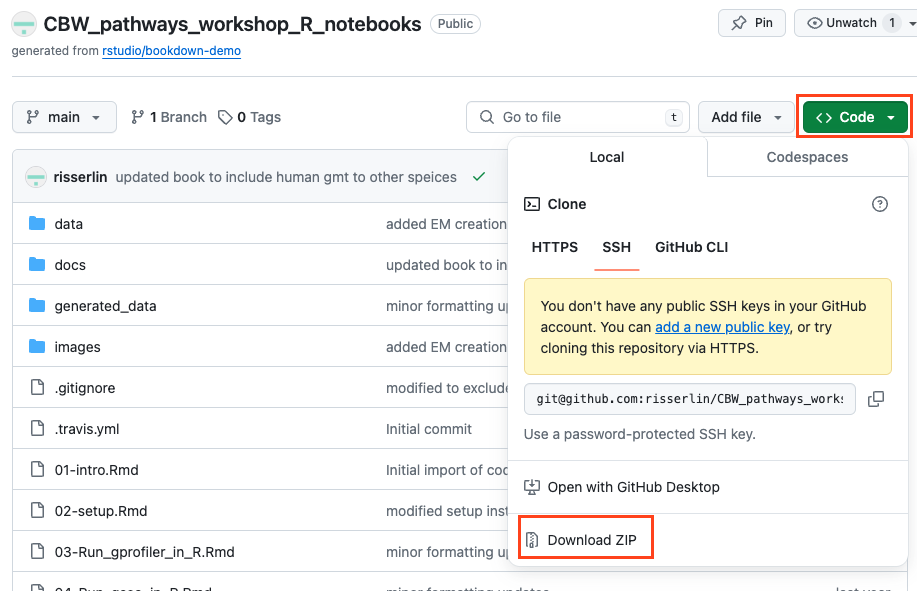
Task: Click the green commit status checkmark
Action: (x=479, y=177)
